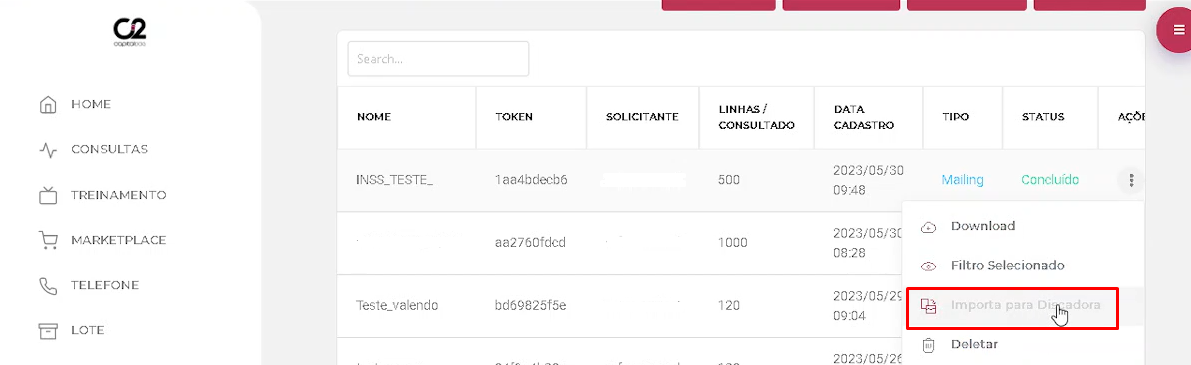This screenshot has height=365, width=1191.
Task: Click the Search input field
Action: click(x=438, y=58)
